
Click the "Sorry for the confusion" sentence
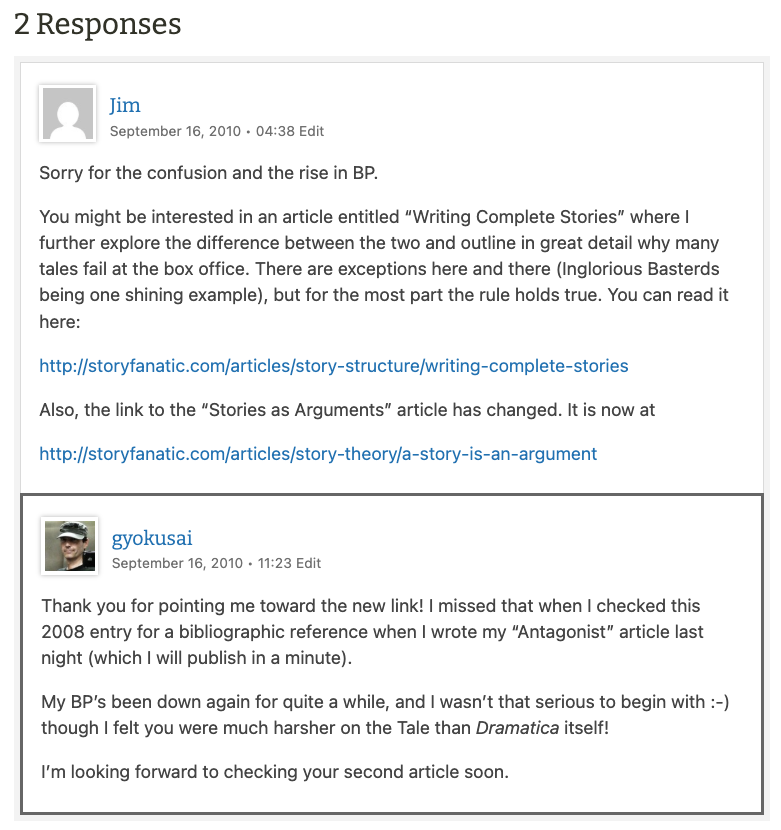(x=208, y=173)
